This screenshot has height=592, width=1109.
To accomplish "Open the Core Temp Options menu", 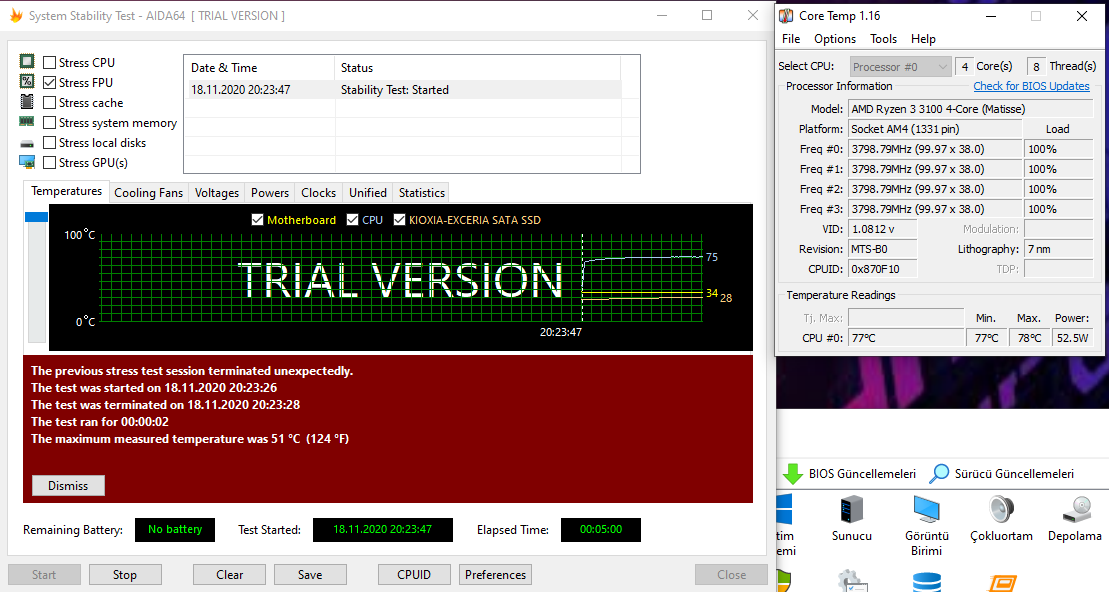I will 835,39.
